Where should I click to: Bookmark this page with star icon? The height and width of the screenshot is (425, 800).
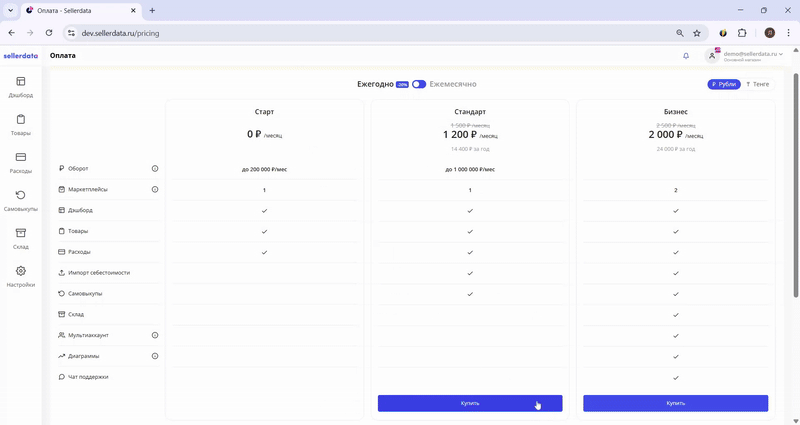(x=697, y=32)
